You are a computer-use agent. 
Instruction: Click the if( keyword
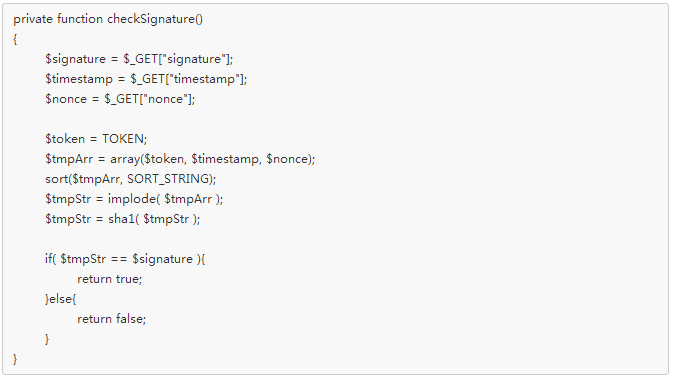pos(51,259)
